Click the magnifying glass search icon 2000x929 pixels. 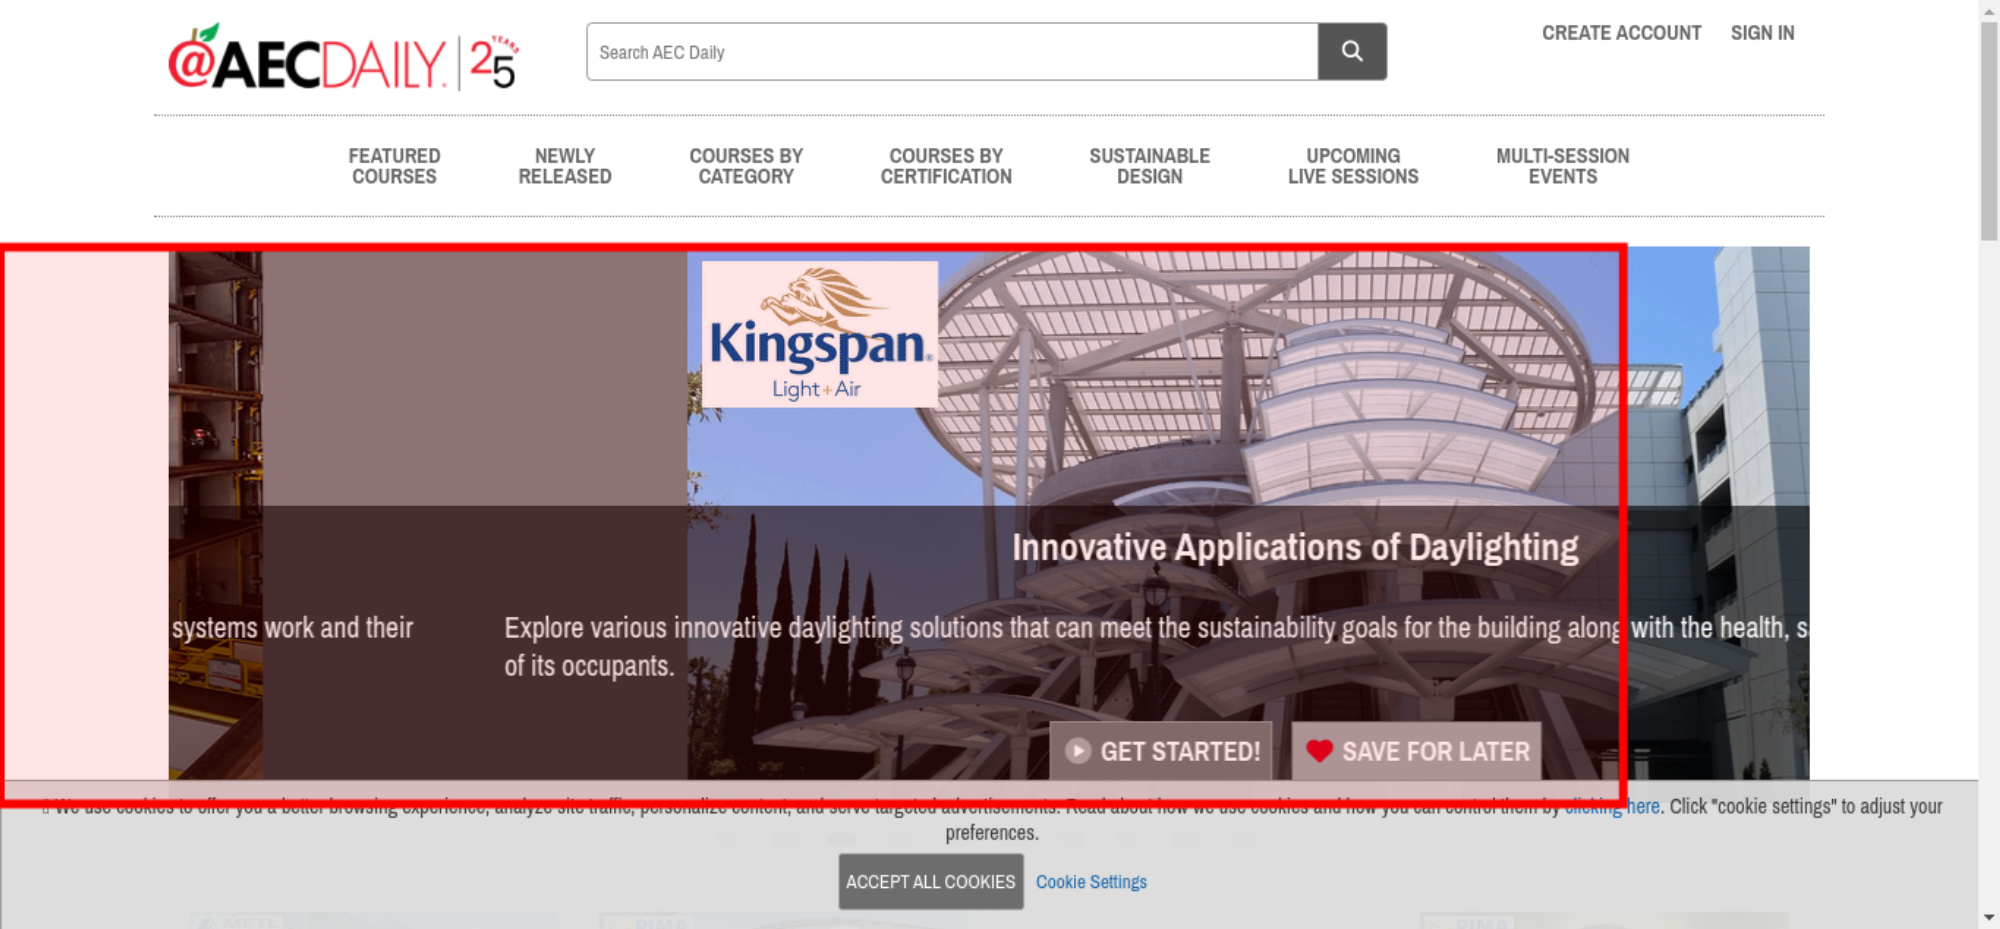point(1351,52)
